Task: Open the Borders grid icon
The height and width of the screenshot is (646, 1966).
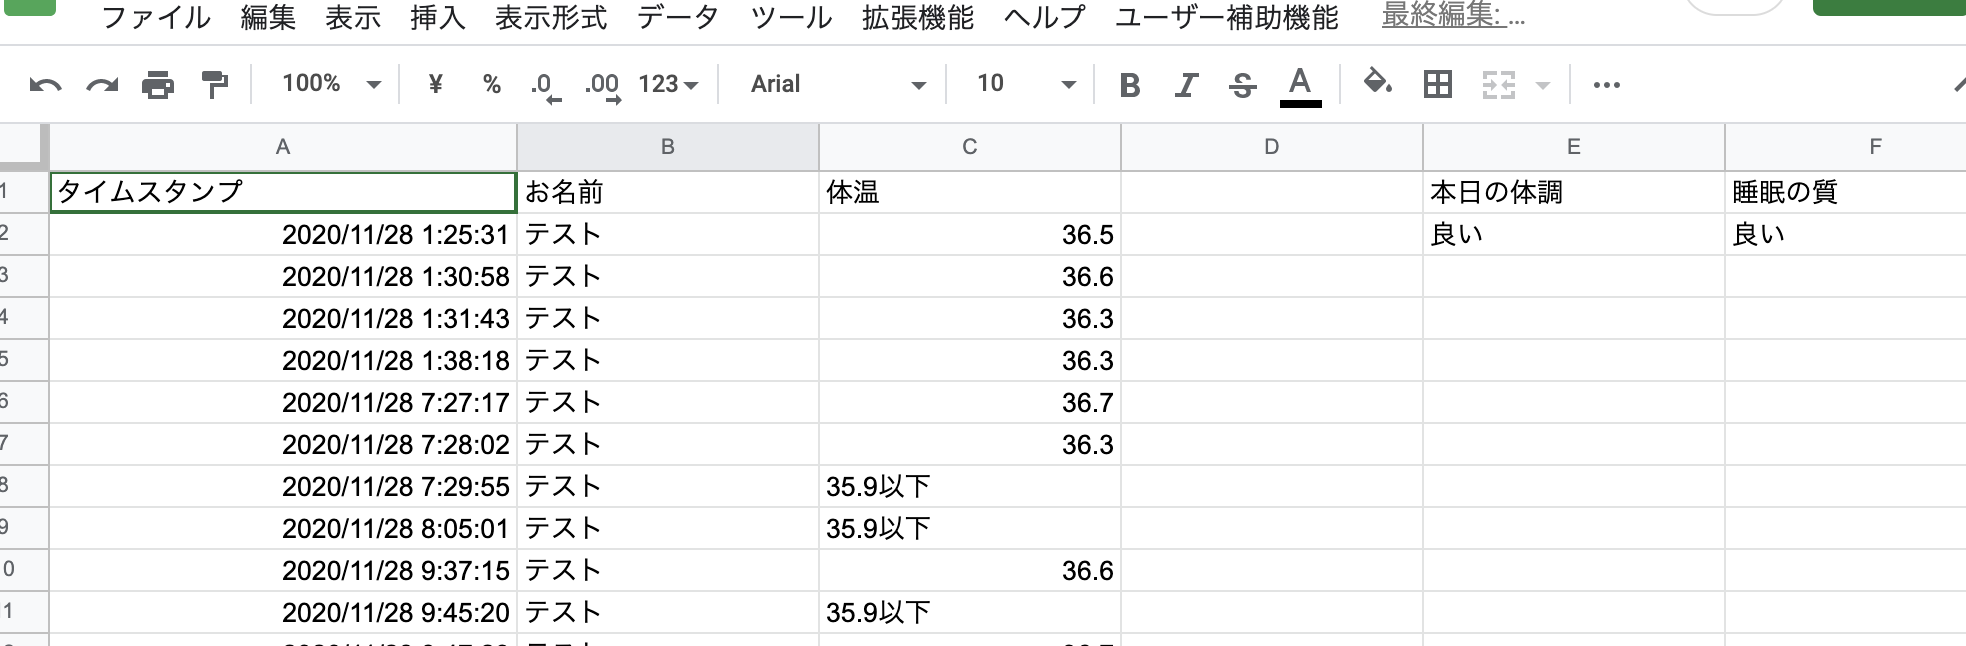Action: [1438, 84]
